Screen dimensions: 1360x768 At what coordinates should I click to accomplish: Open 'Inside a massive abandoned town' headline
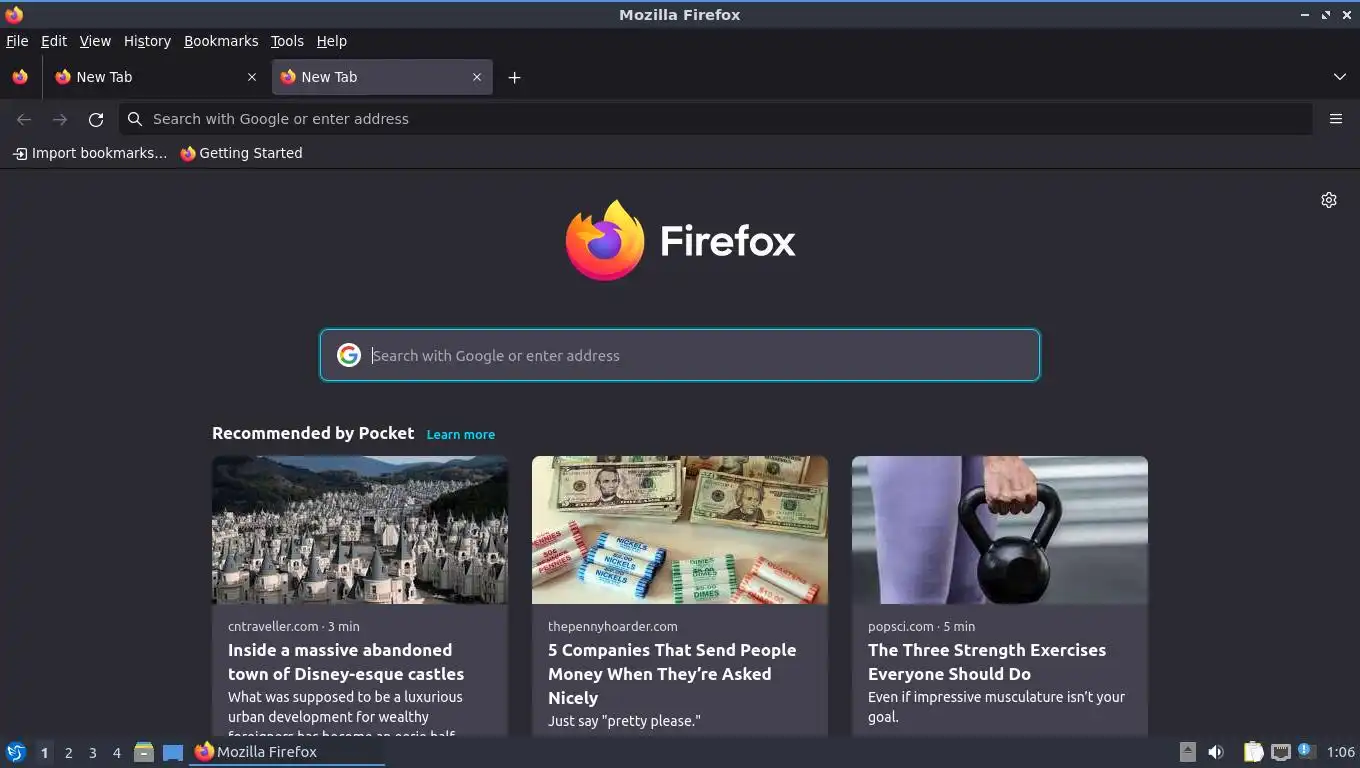(x=346, y=662)
